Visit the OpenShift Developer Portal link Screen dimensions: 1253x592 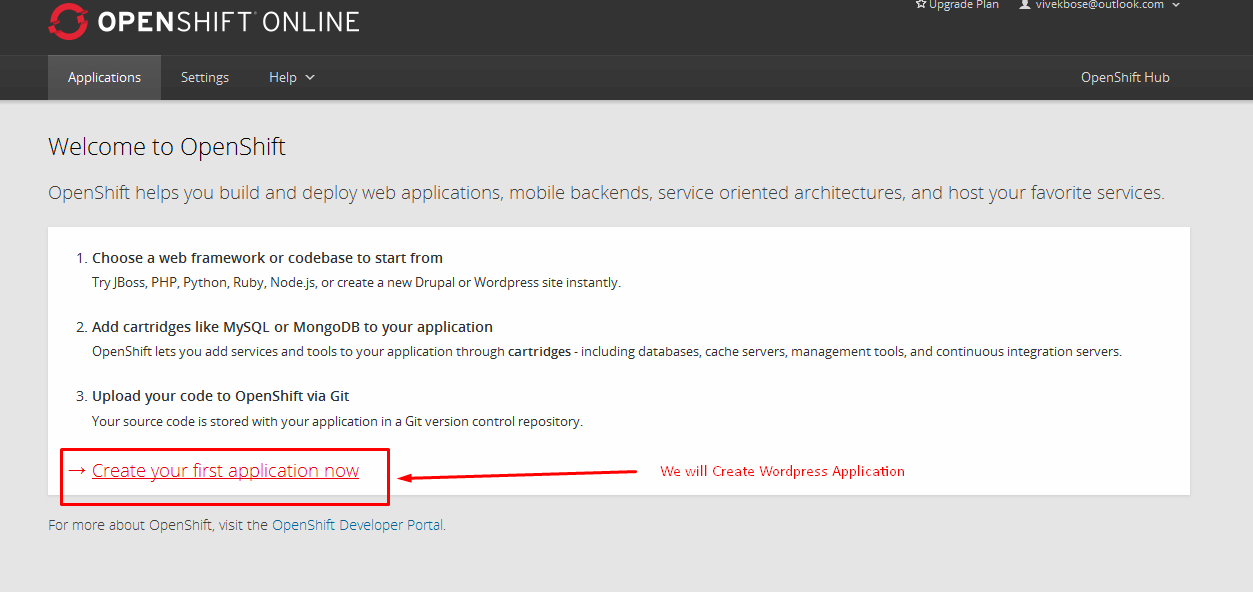click(357, 525)
